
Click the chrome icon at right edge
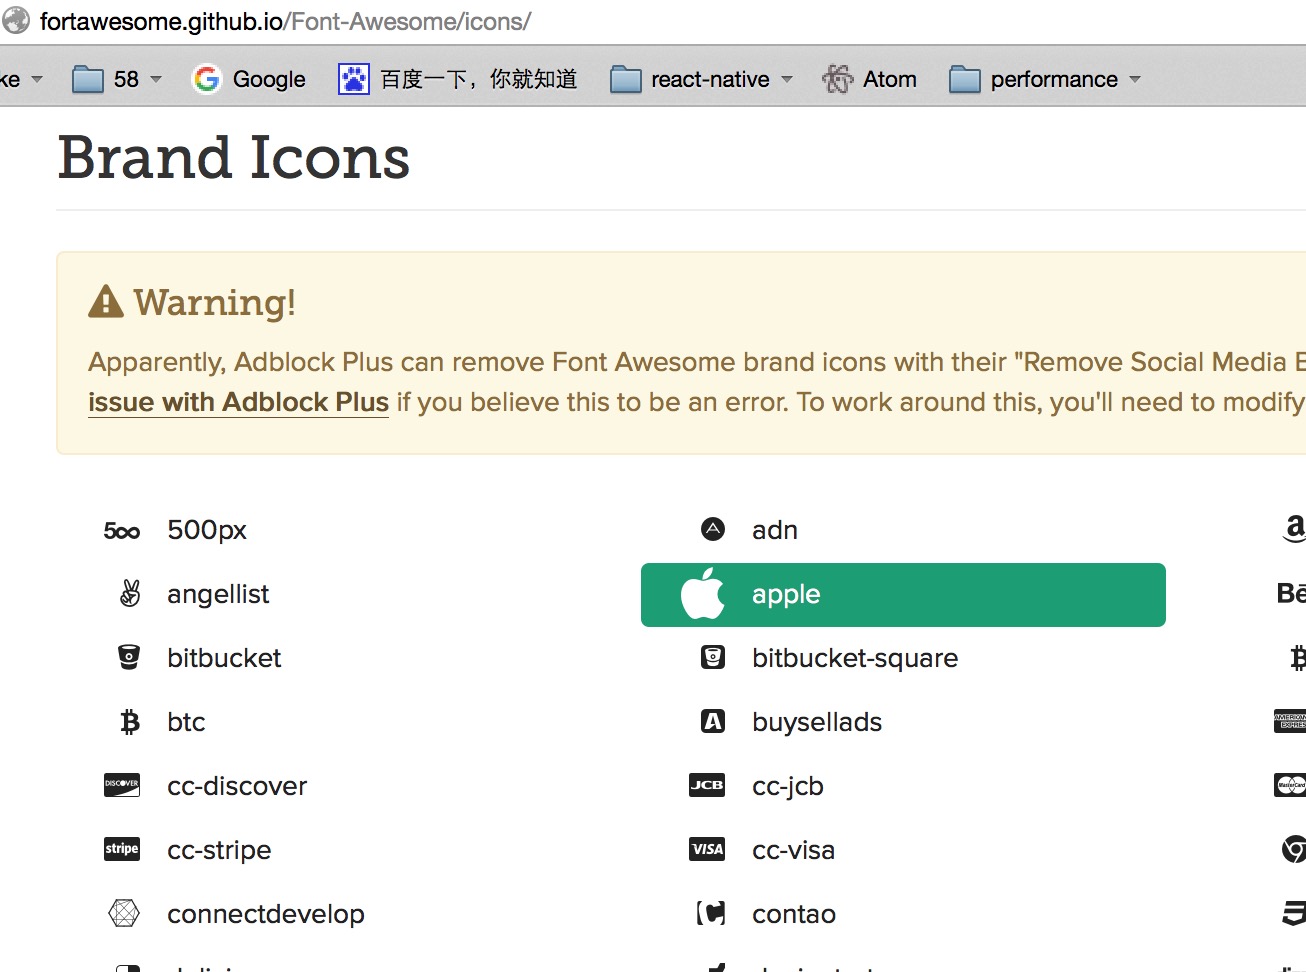(x=1294, y=849)
